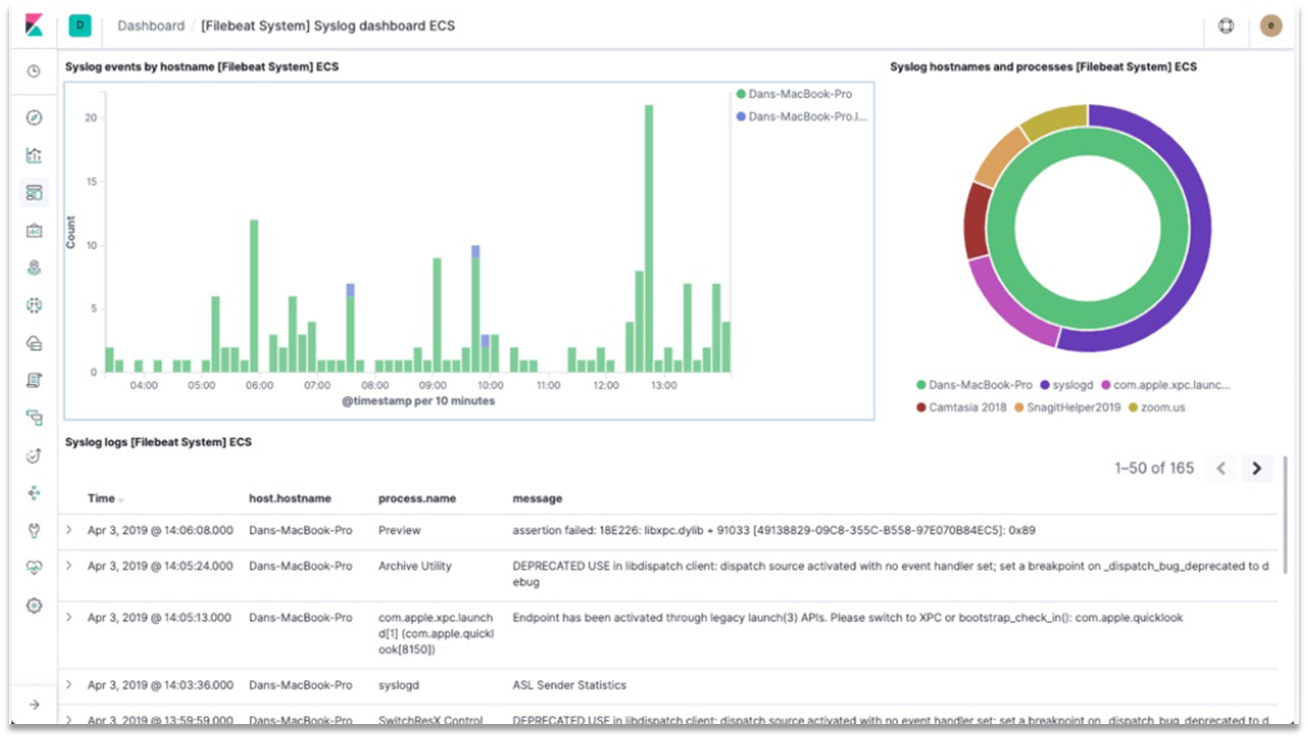Open Discover via the compass icon
The image size is (1308, 739).
point(34,118)
